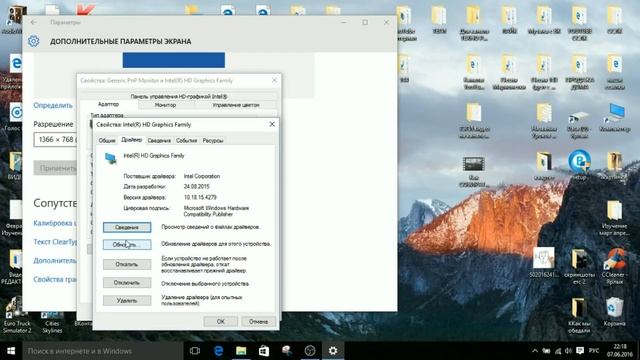Open the Intel HD graphics control panel tab
The height and width of the screenshot is (360, 640).
click(x=179, y=97)
